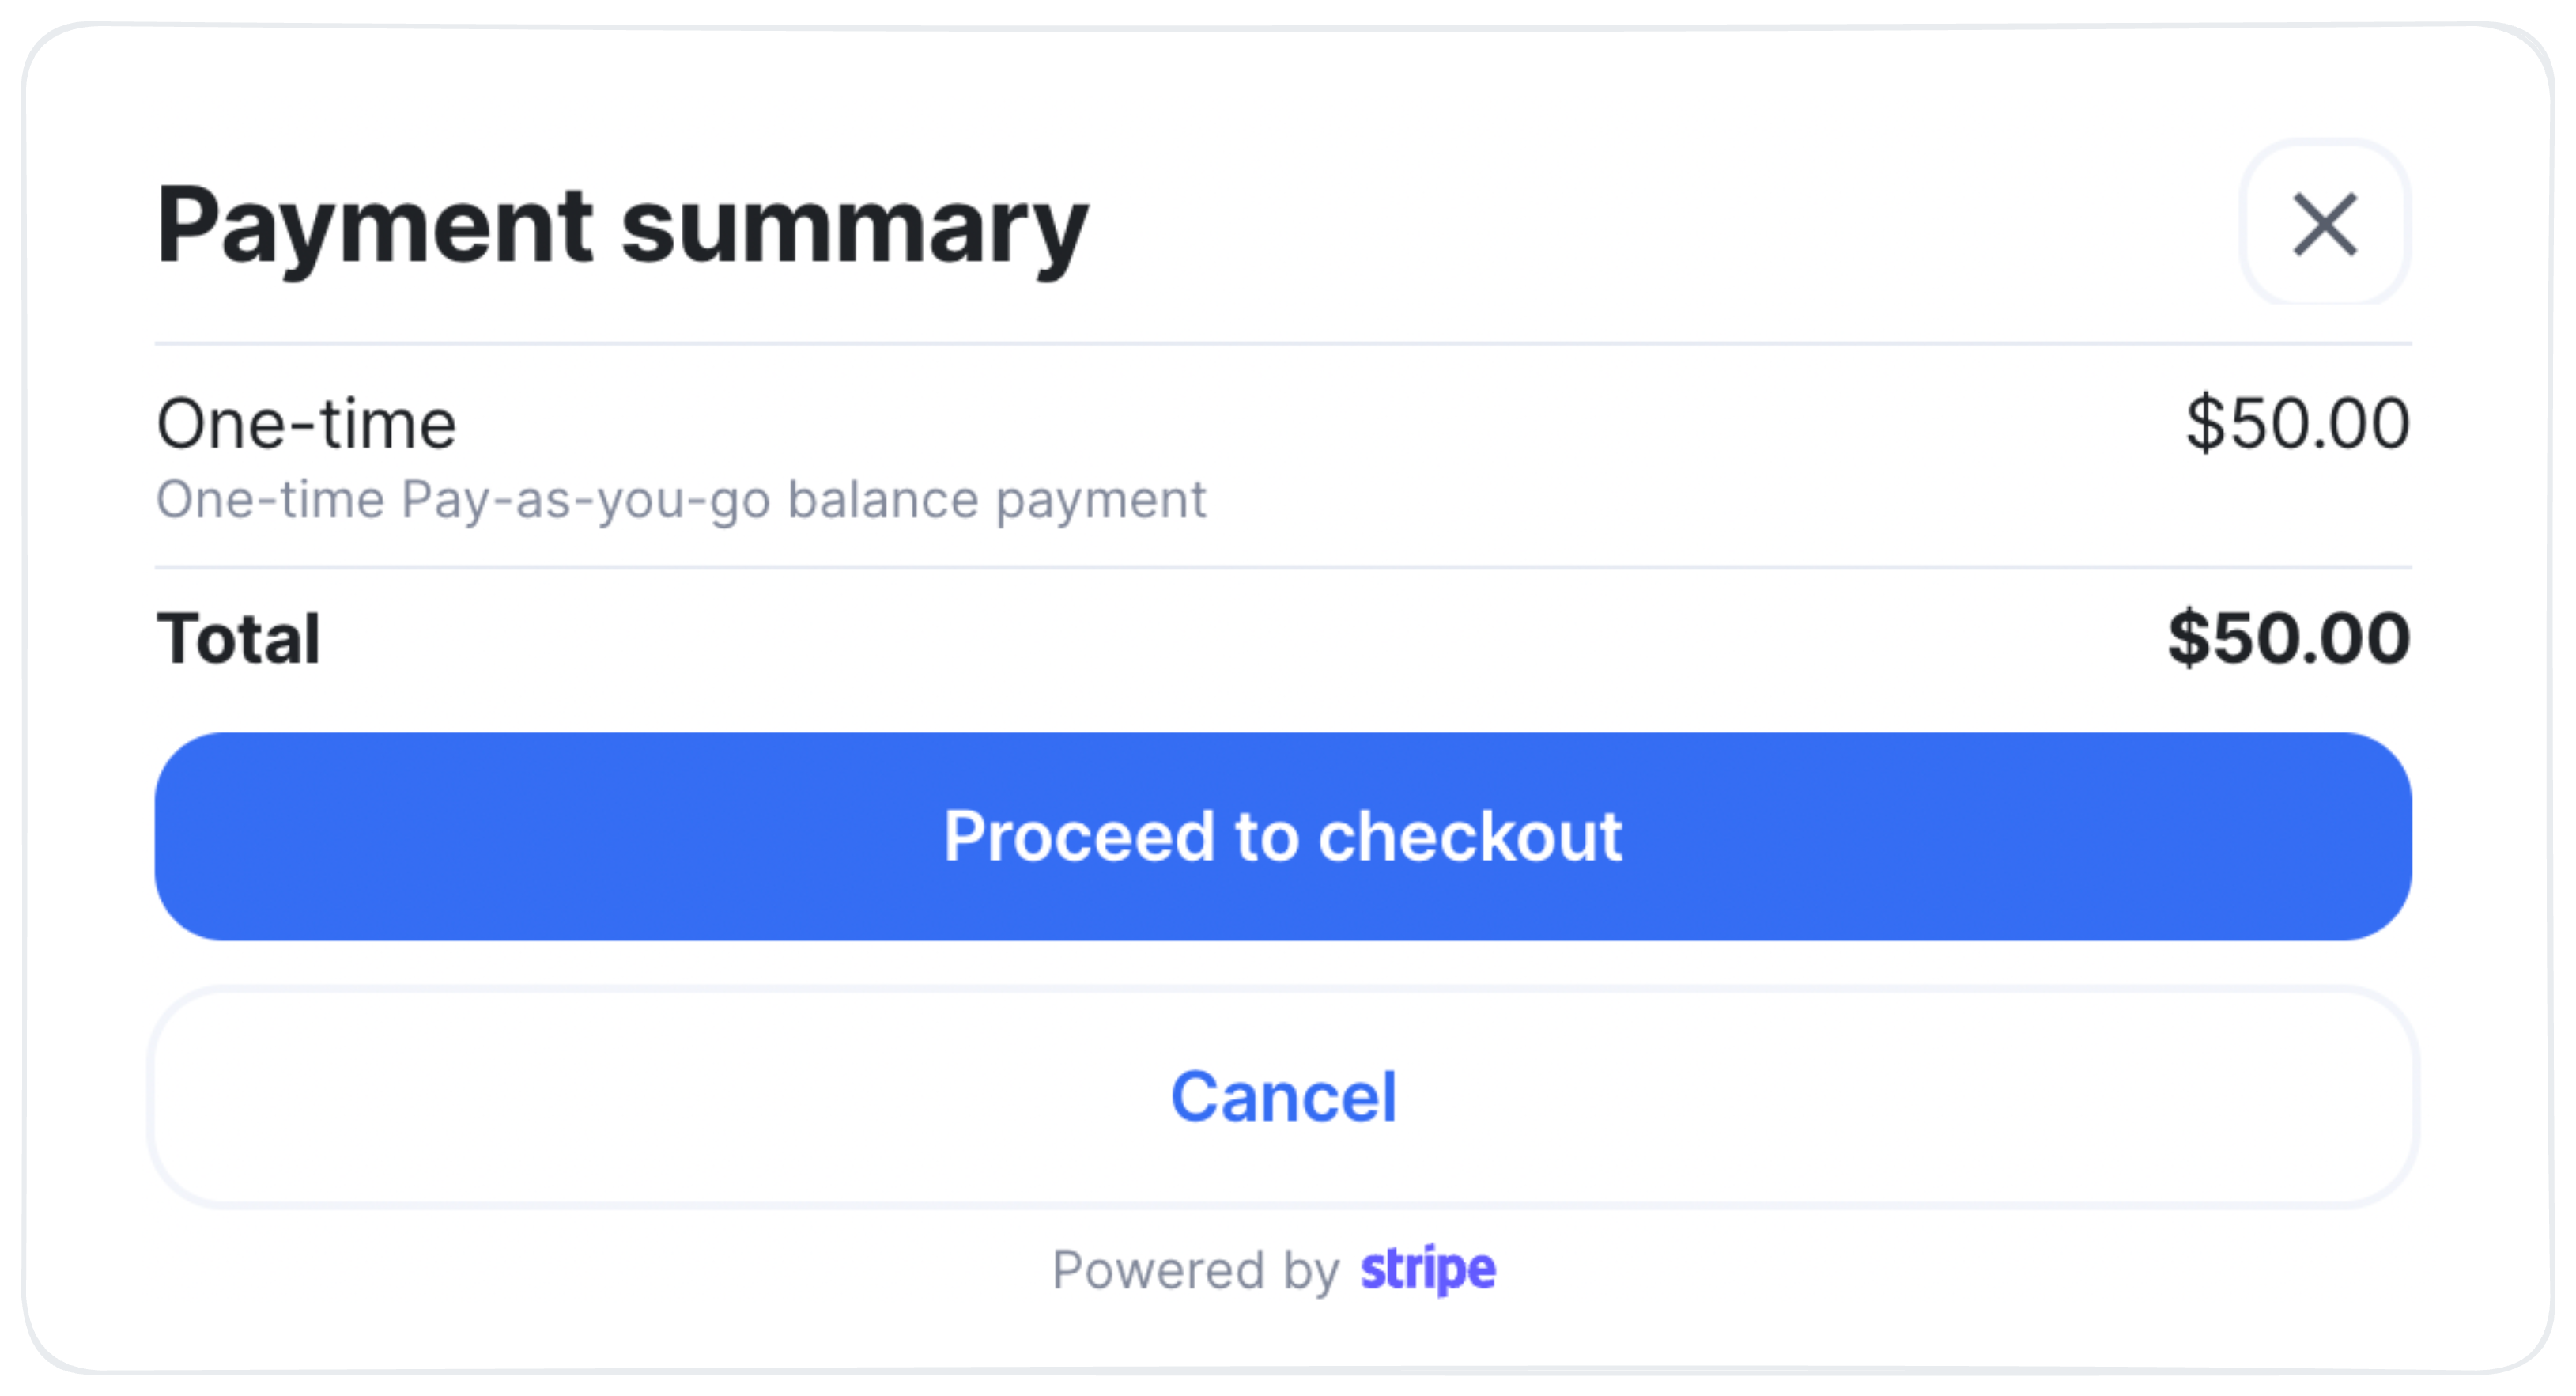Click 'One-time' at the description's start
Image resolution: width=2576 pixels, height=1396 pixels.
pos(270,500)
